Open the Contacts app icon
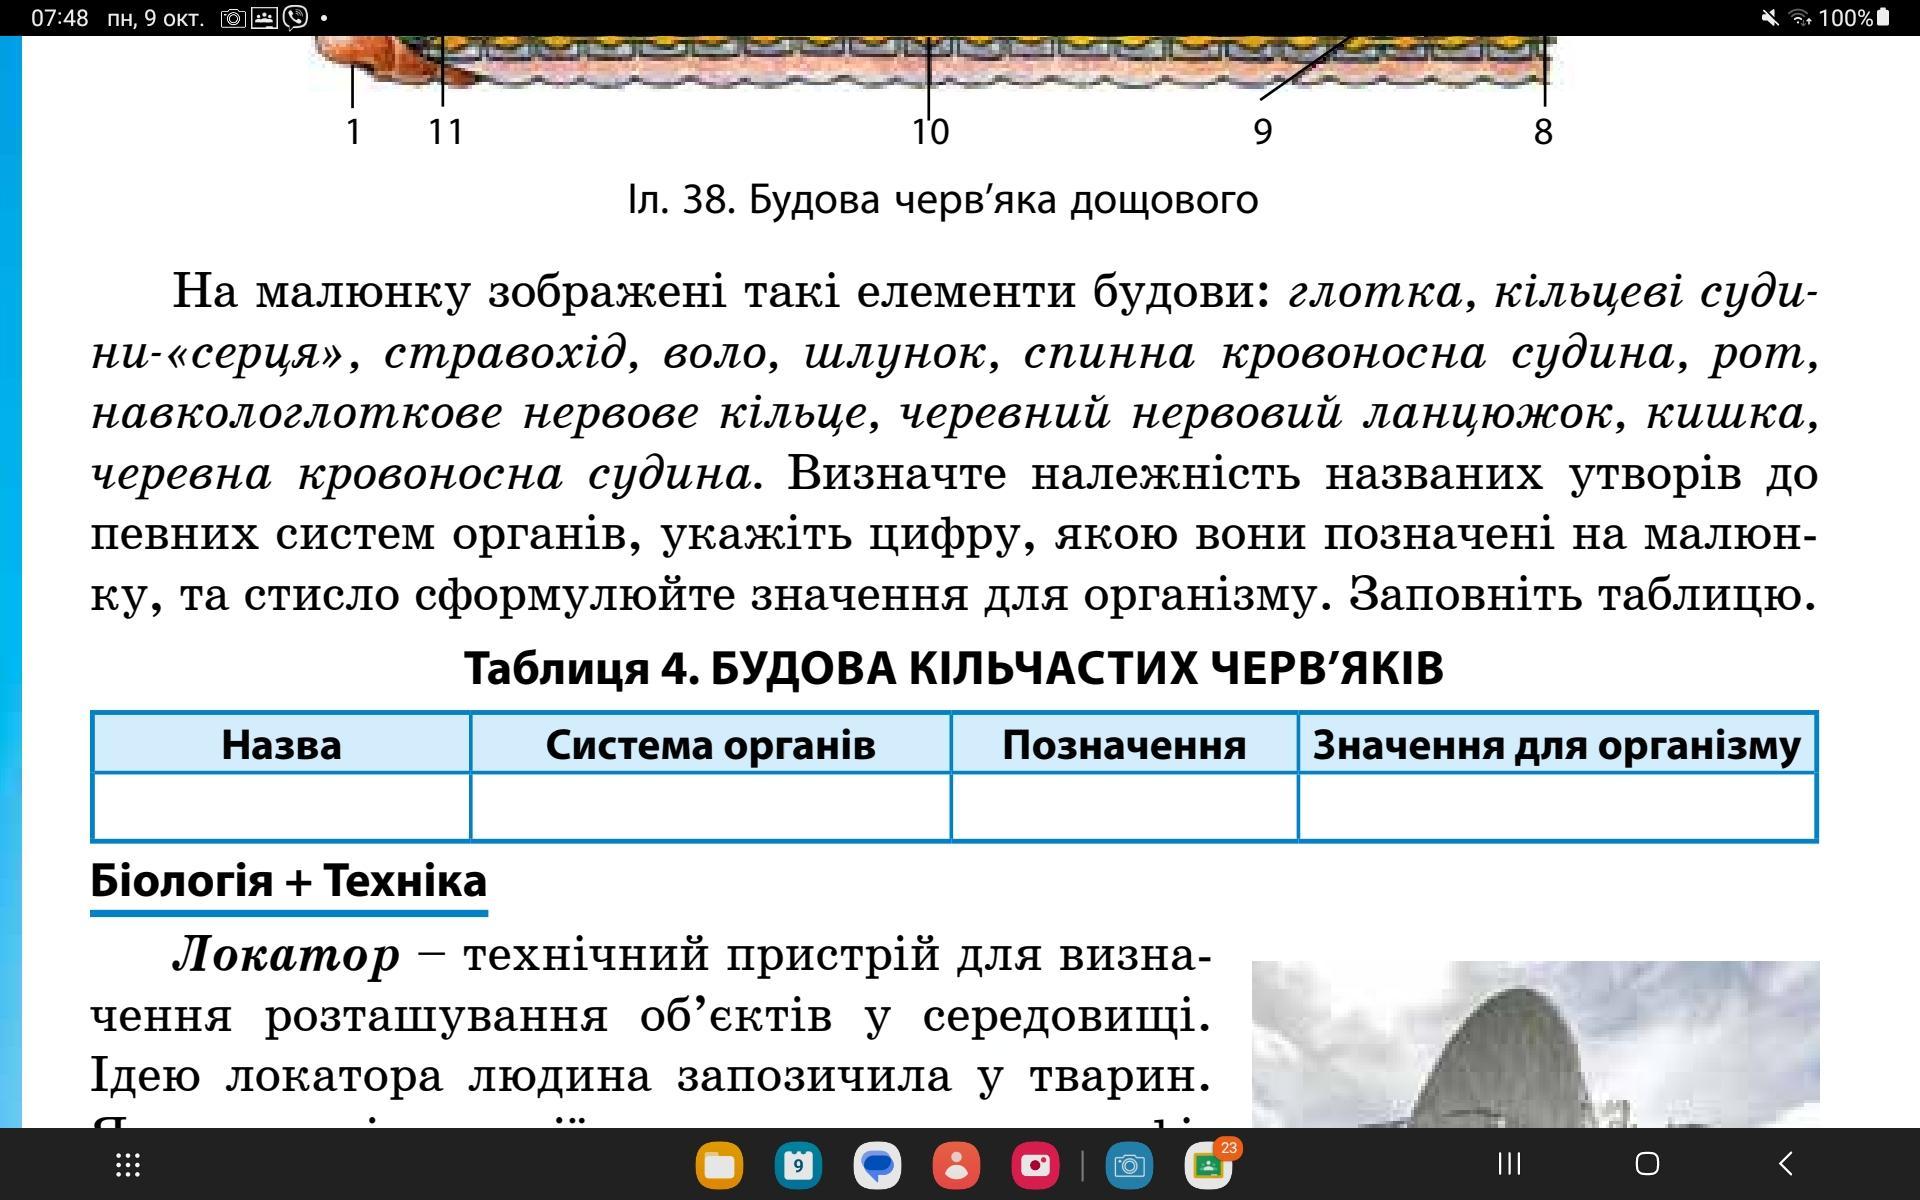 click(956, 1165)
